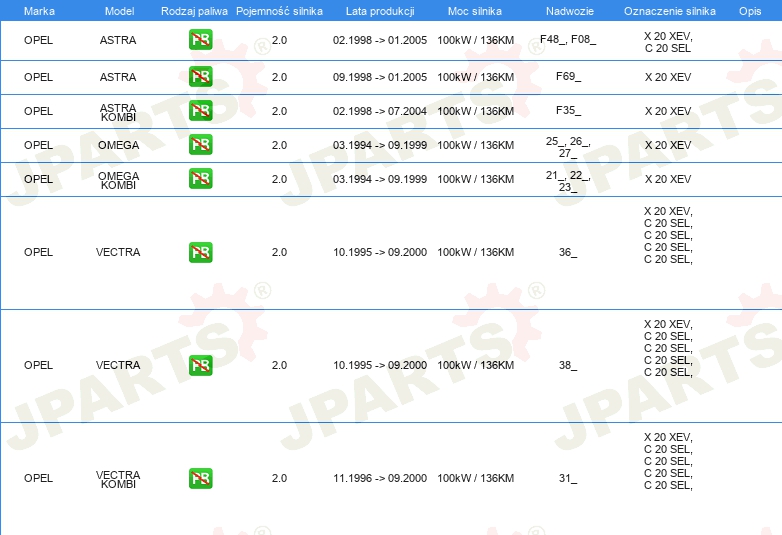Click the body codes '21_, 22_, 23_'
Viewport: 782px width, 535px height.
pyautogui.click(x=568, y=181)
